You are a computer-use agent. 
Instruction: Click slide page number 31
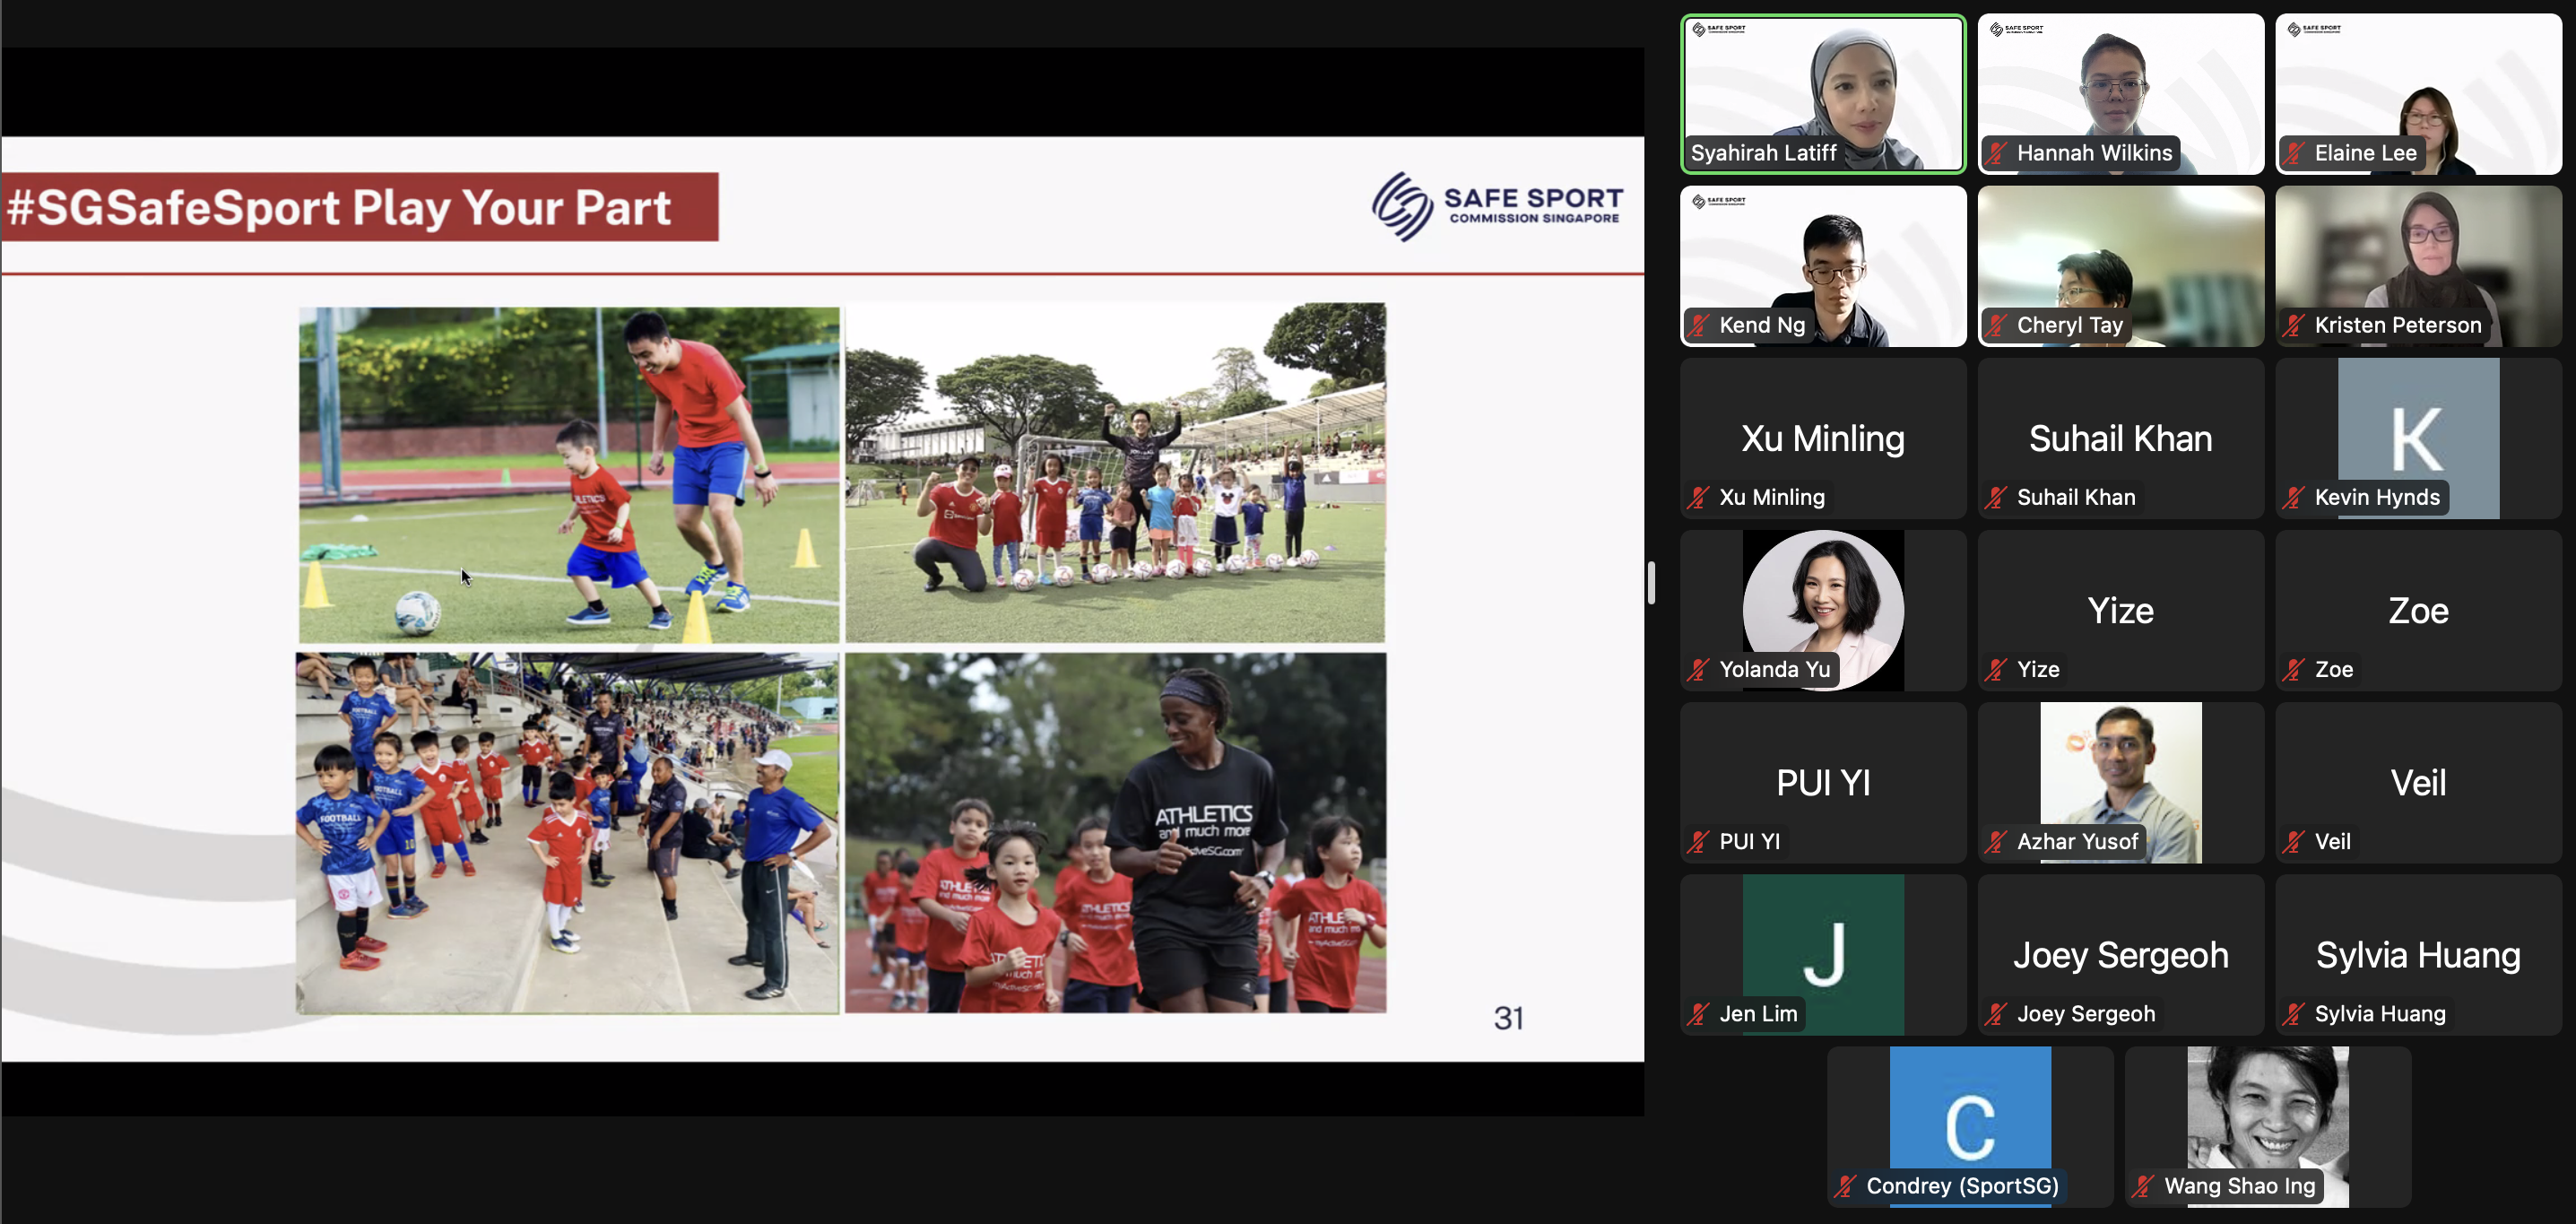pos(1508,1018)
